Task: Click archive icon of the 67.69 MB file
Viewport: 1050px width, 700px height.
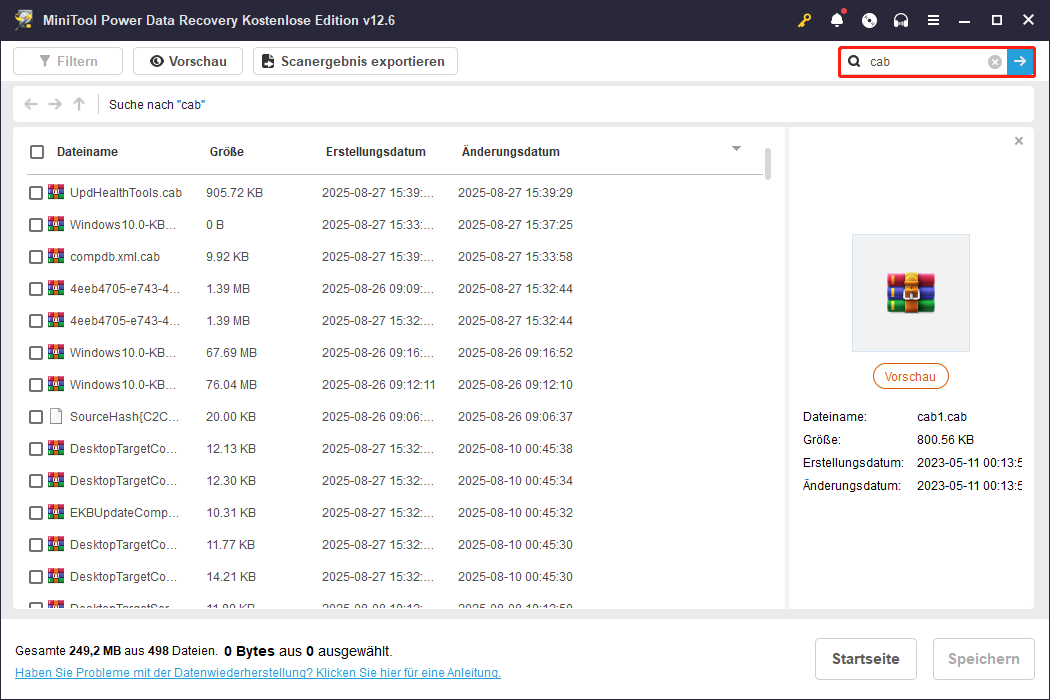Action: pyautogui.click(x=56, y=352)
